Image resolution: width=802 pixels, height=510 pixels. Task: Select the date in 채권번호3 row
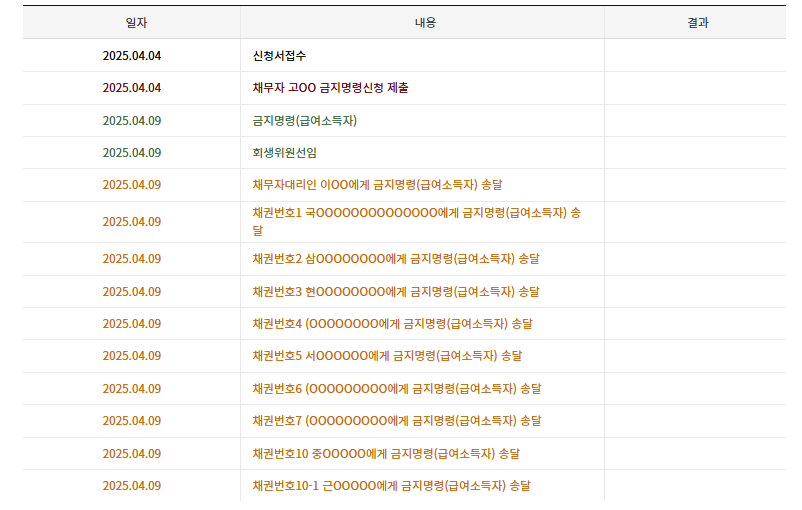click(x=132, y=292)
